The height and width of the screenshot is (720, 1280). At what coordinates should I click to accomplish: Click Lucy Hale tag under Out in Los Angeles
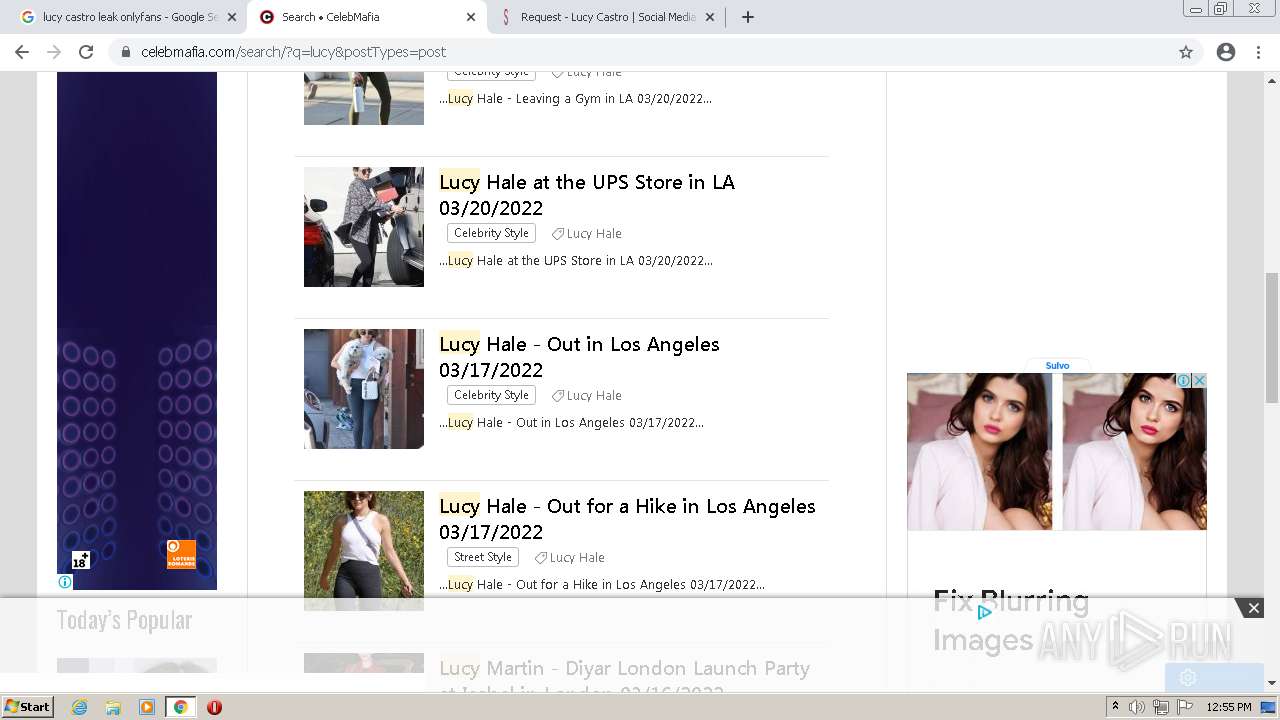coord(594,396)
